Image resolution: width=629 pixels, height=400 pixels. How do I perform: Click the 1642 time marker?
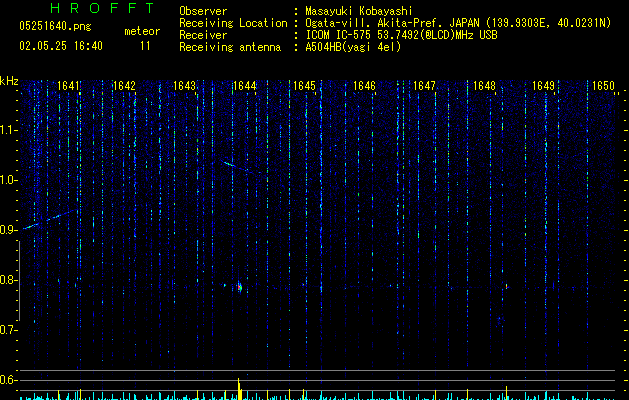pyautogui.click(x=124, y=86)
